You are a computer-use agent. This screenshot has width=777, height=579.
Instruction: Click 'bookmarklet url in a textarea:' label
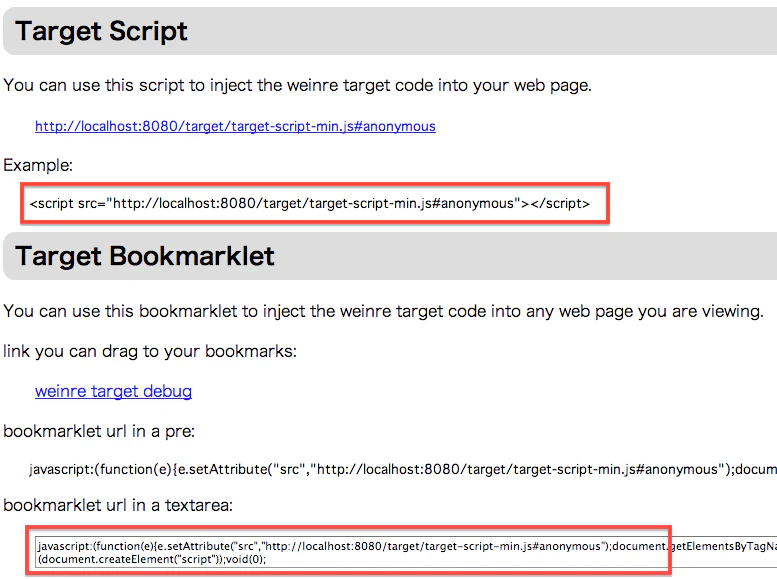[118, 505]
